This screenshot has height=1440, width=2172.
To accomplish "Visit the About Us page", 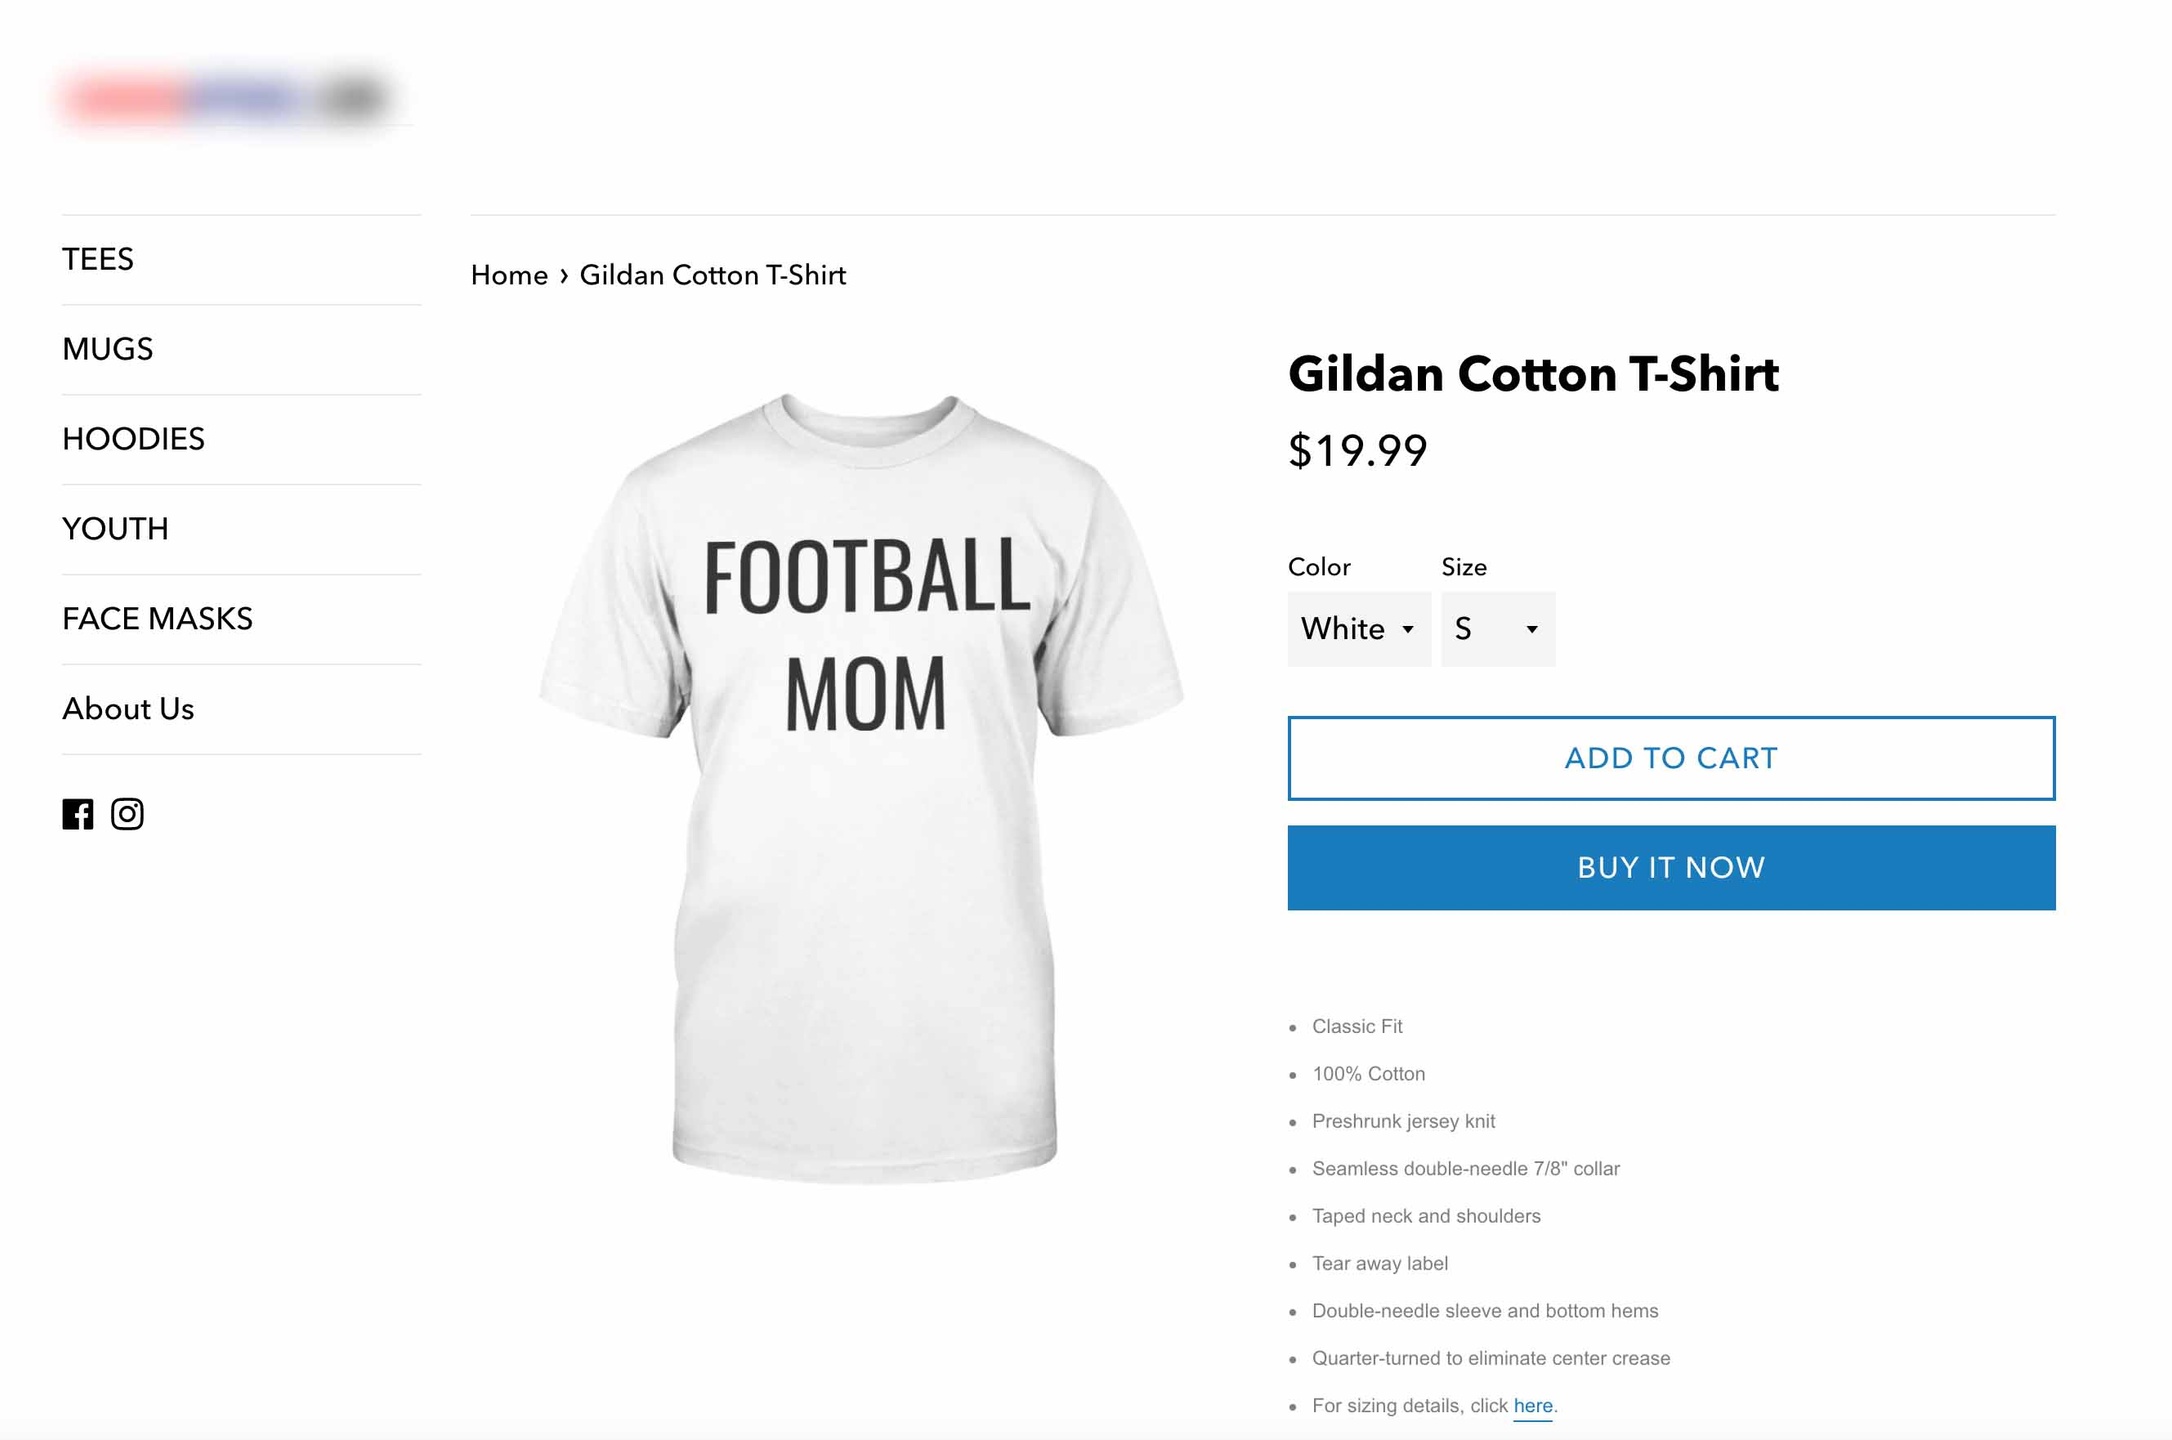I will coord(128,709).
